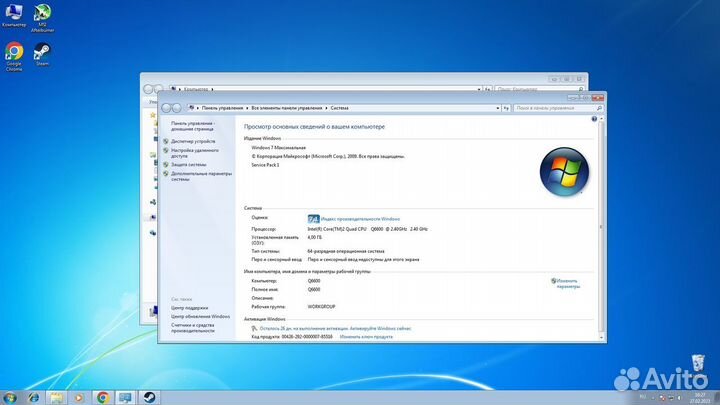720x405 pixels.
Task: Open Панель управления - домашняя страница link
Action: pyautogui.click(x=193, y=126)
